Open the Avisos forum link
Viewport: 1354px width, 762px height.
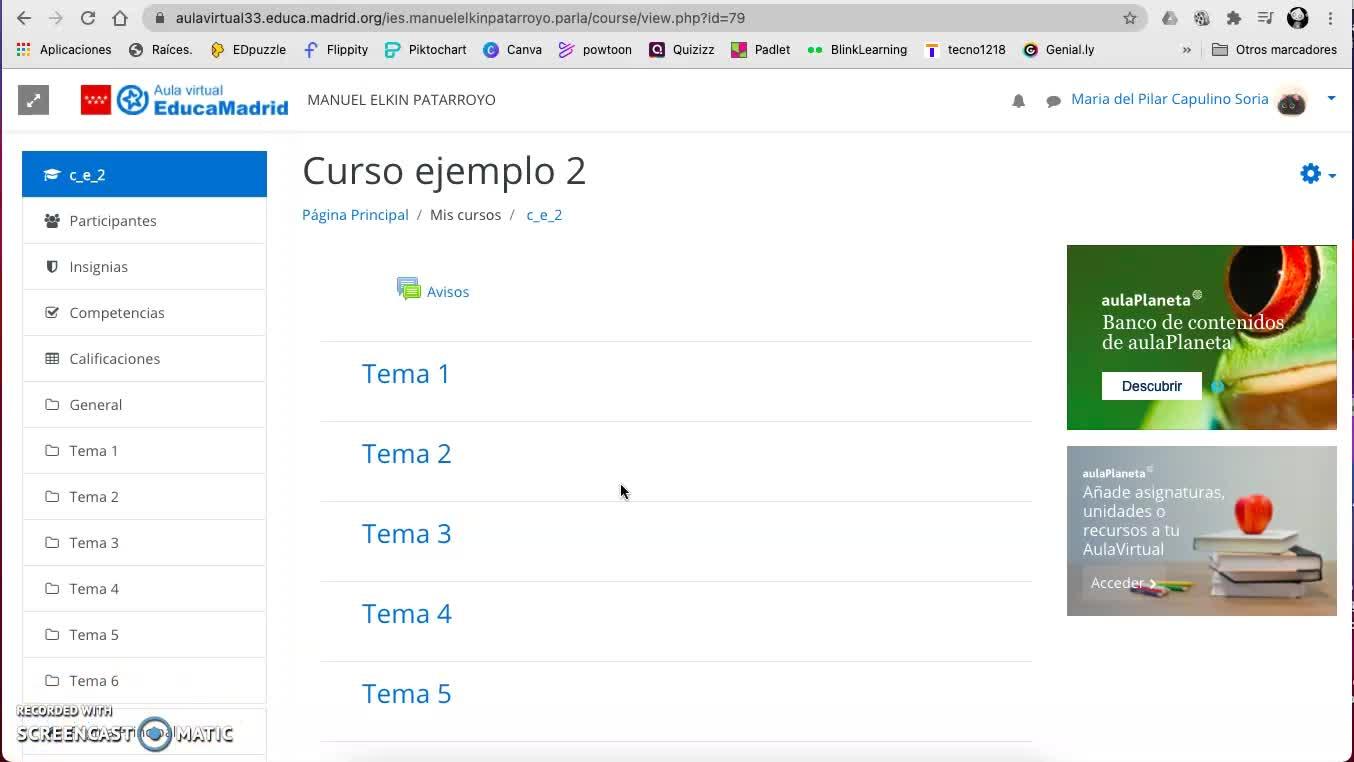[448, 292]
